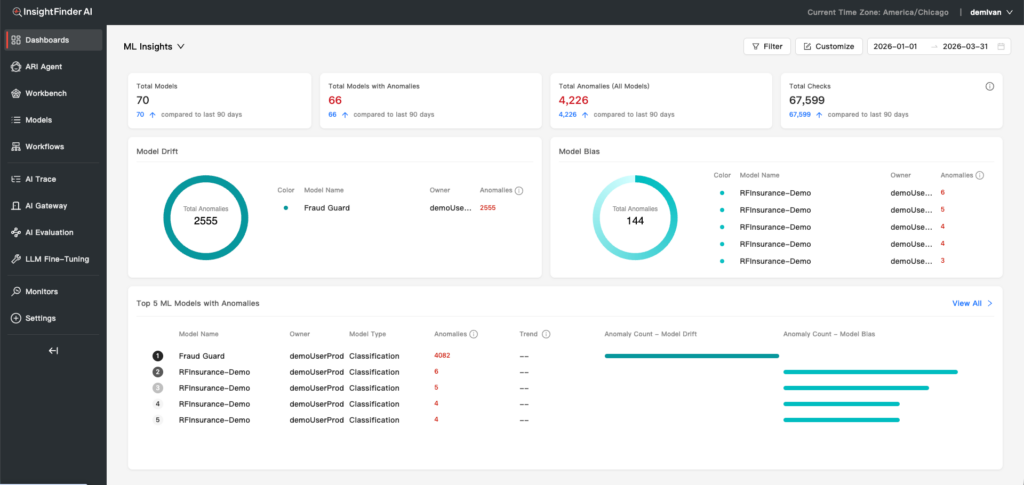
Task: Collapse the sidebar with arrow icon
Action: [x=54, y=351]
